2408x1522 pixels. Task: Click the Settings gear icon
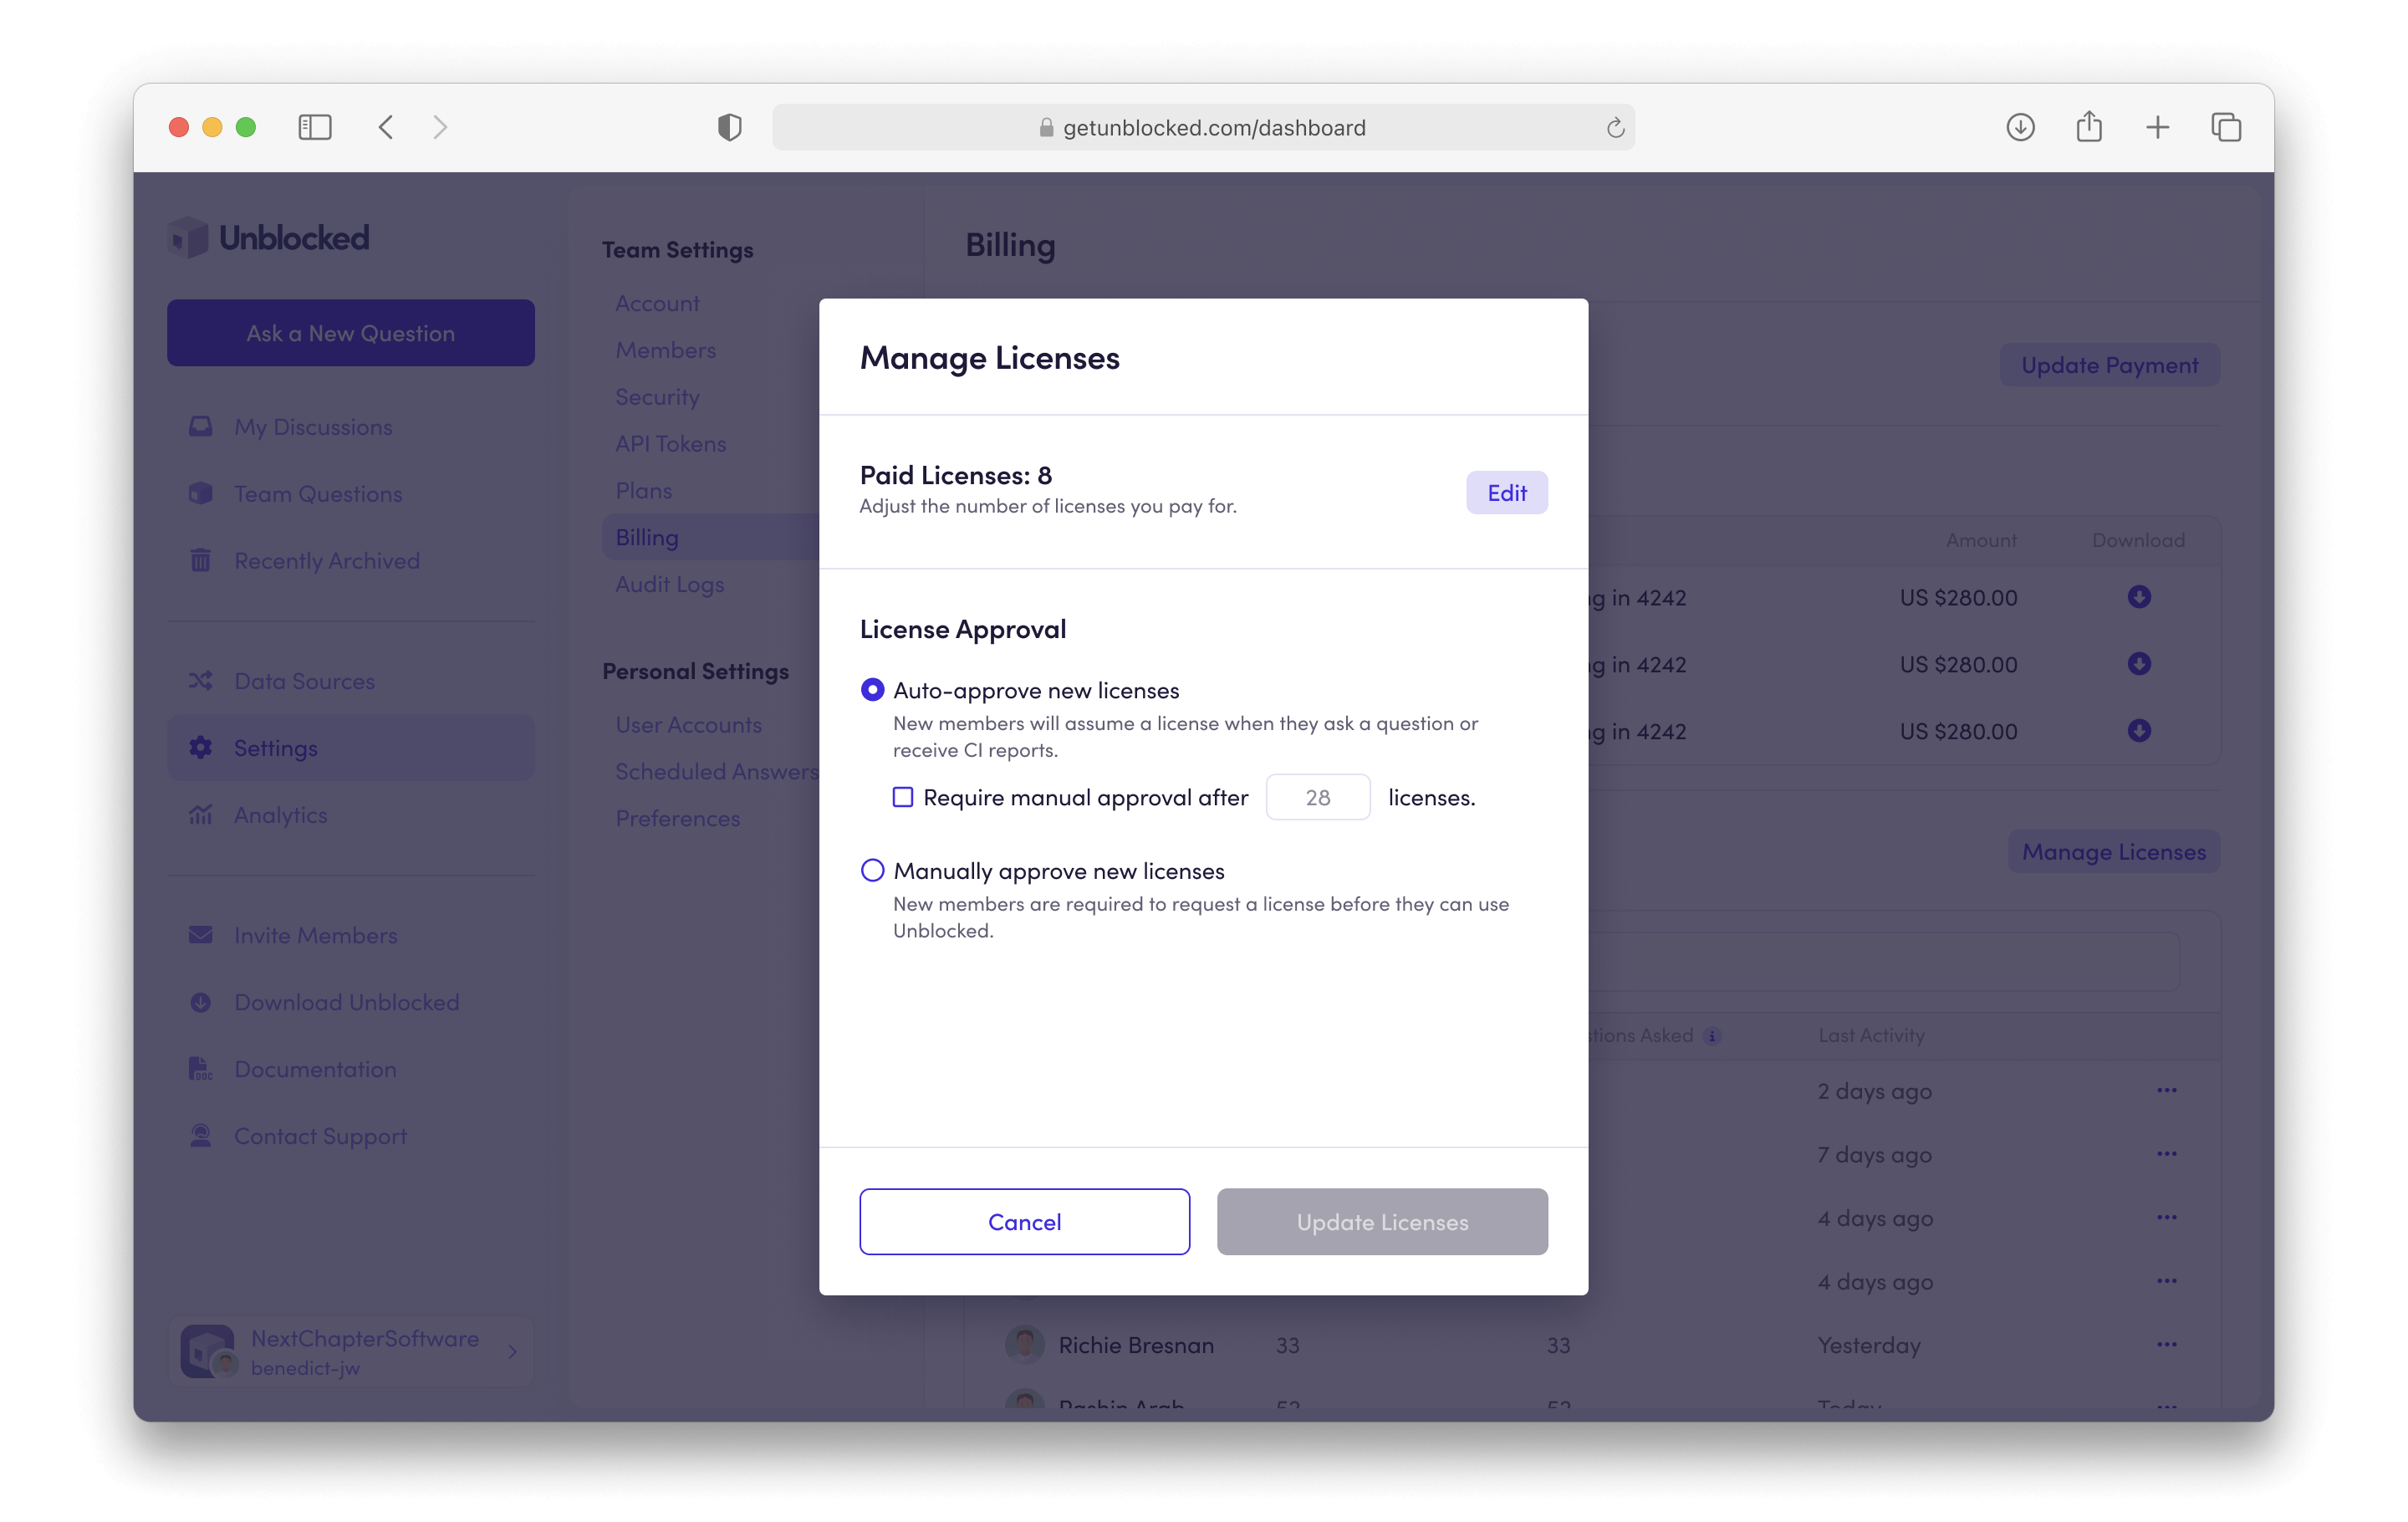tap(200, 748)
